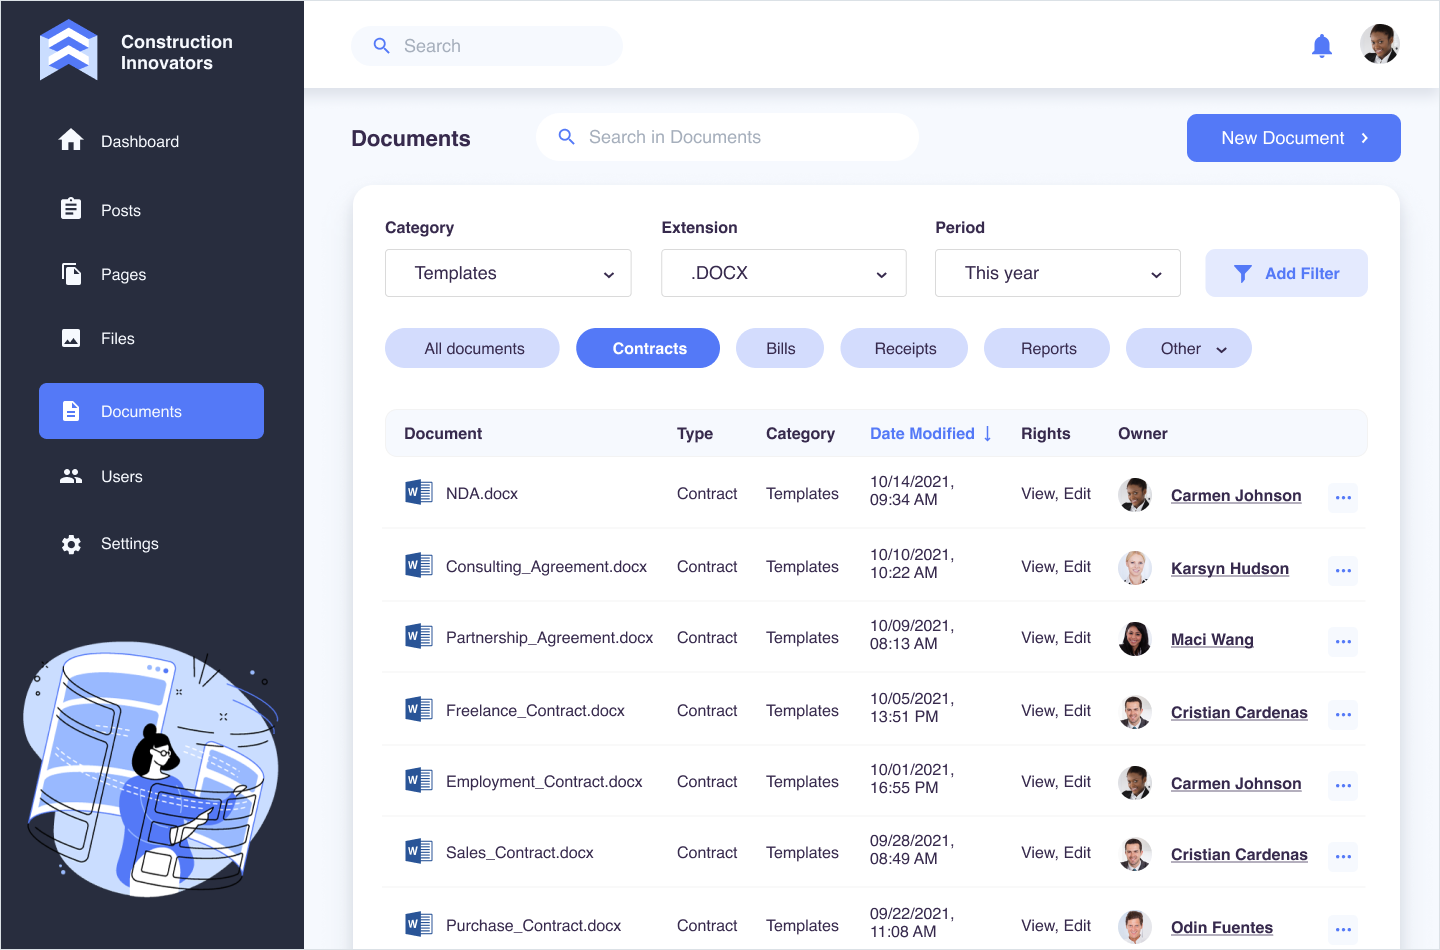
Task: Open the more options menu for NDA.docx
Action: click(1342, 497)
